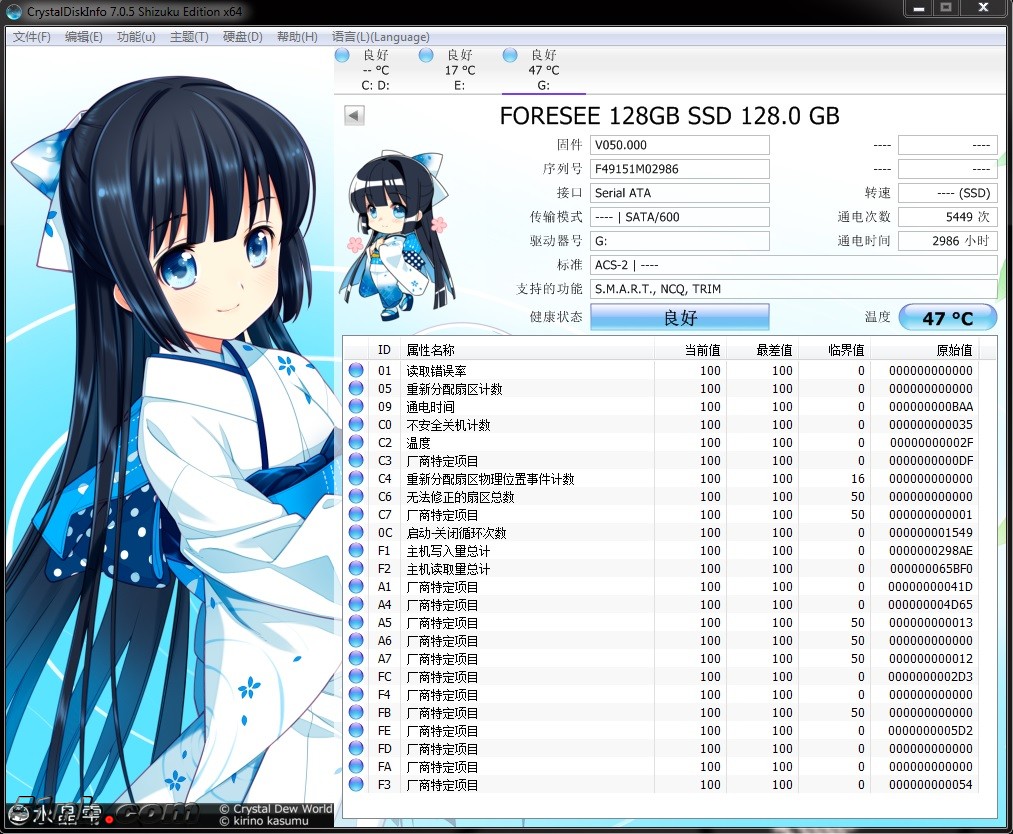Image resolution: width=1013 pixels, height=834 pixels.
Task: Click status orb for attribute C4 row
Action: coord(356,478)
